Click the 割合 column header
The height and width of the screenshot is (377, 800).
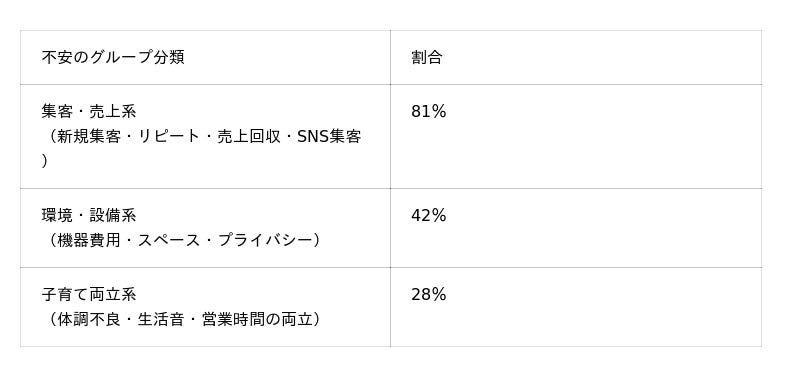point(427,57)
